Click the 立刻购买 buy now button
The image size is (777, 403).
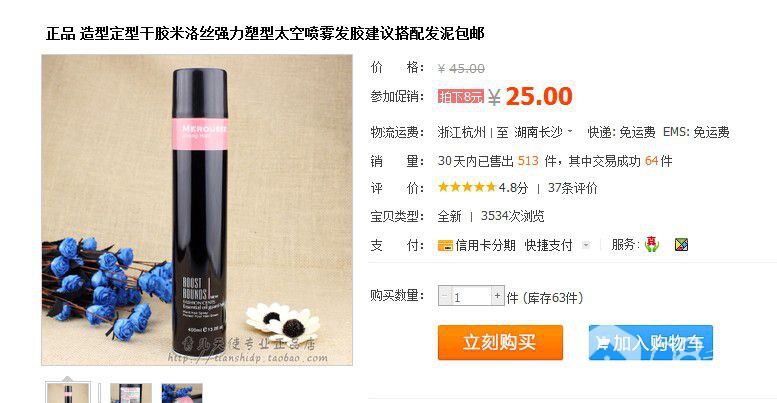[x=500, y=343]
